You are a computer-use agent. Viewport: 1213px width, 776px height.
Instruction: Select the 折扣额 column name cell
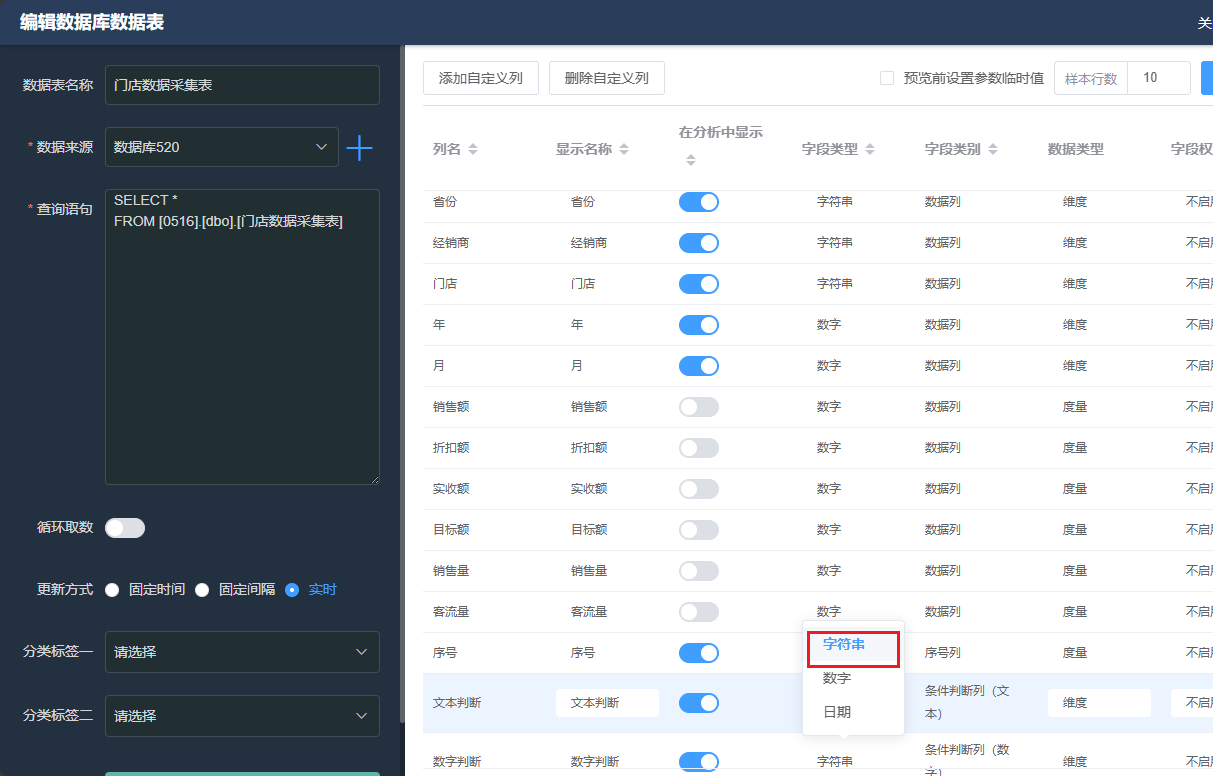451,448
